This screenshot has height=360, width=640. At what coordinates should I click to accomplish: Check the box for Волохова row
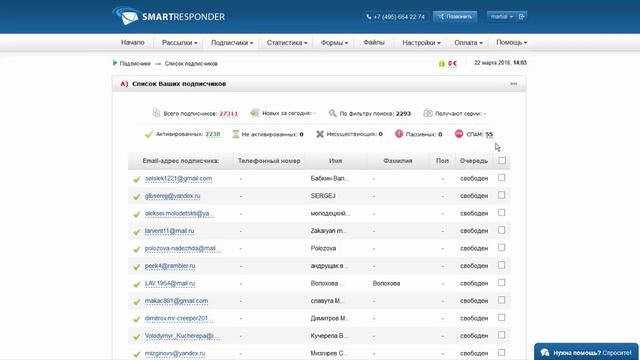click(501, 282)
